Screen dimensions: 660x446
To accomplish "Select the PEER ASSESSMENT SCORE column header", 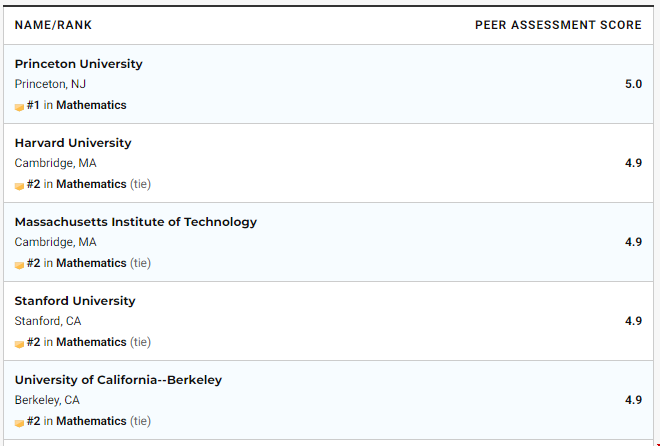I will click(558, 25).
